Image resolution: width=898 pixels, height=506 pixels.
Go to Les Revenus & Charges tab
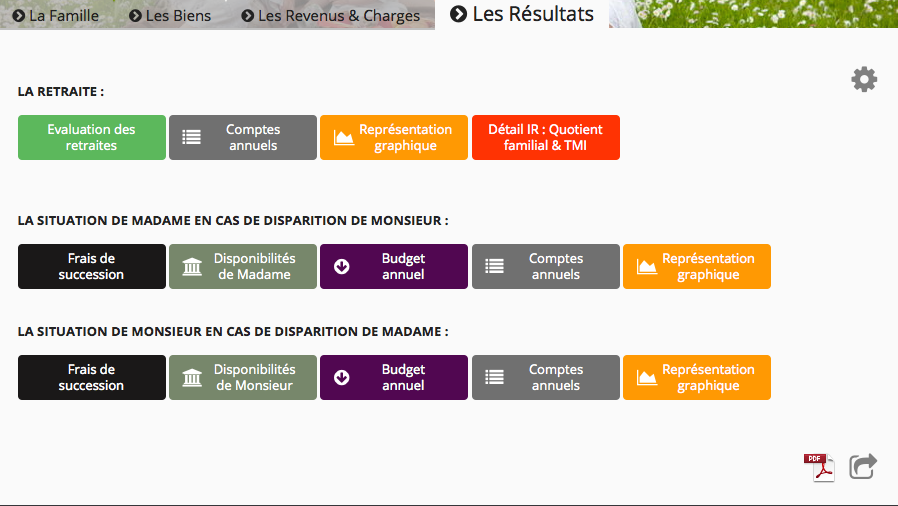coord(330,15)
